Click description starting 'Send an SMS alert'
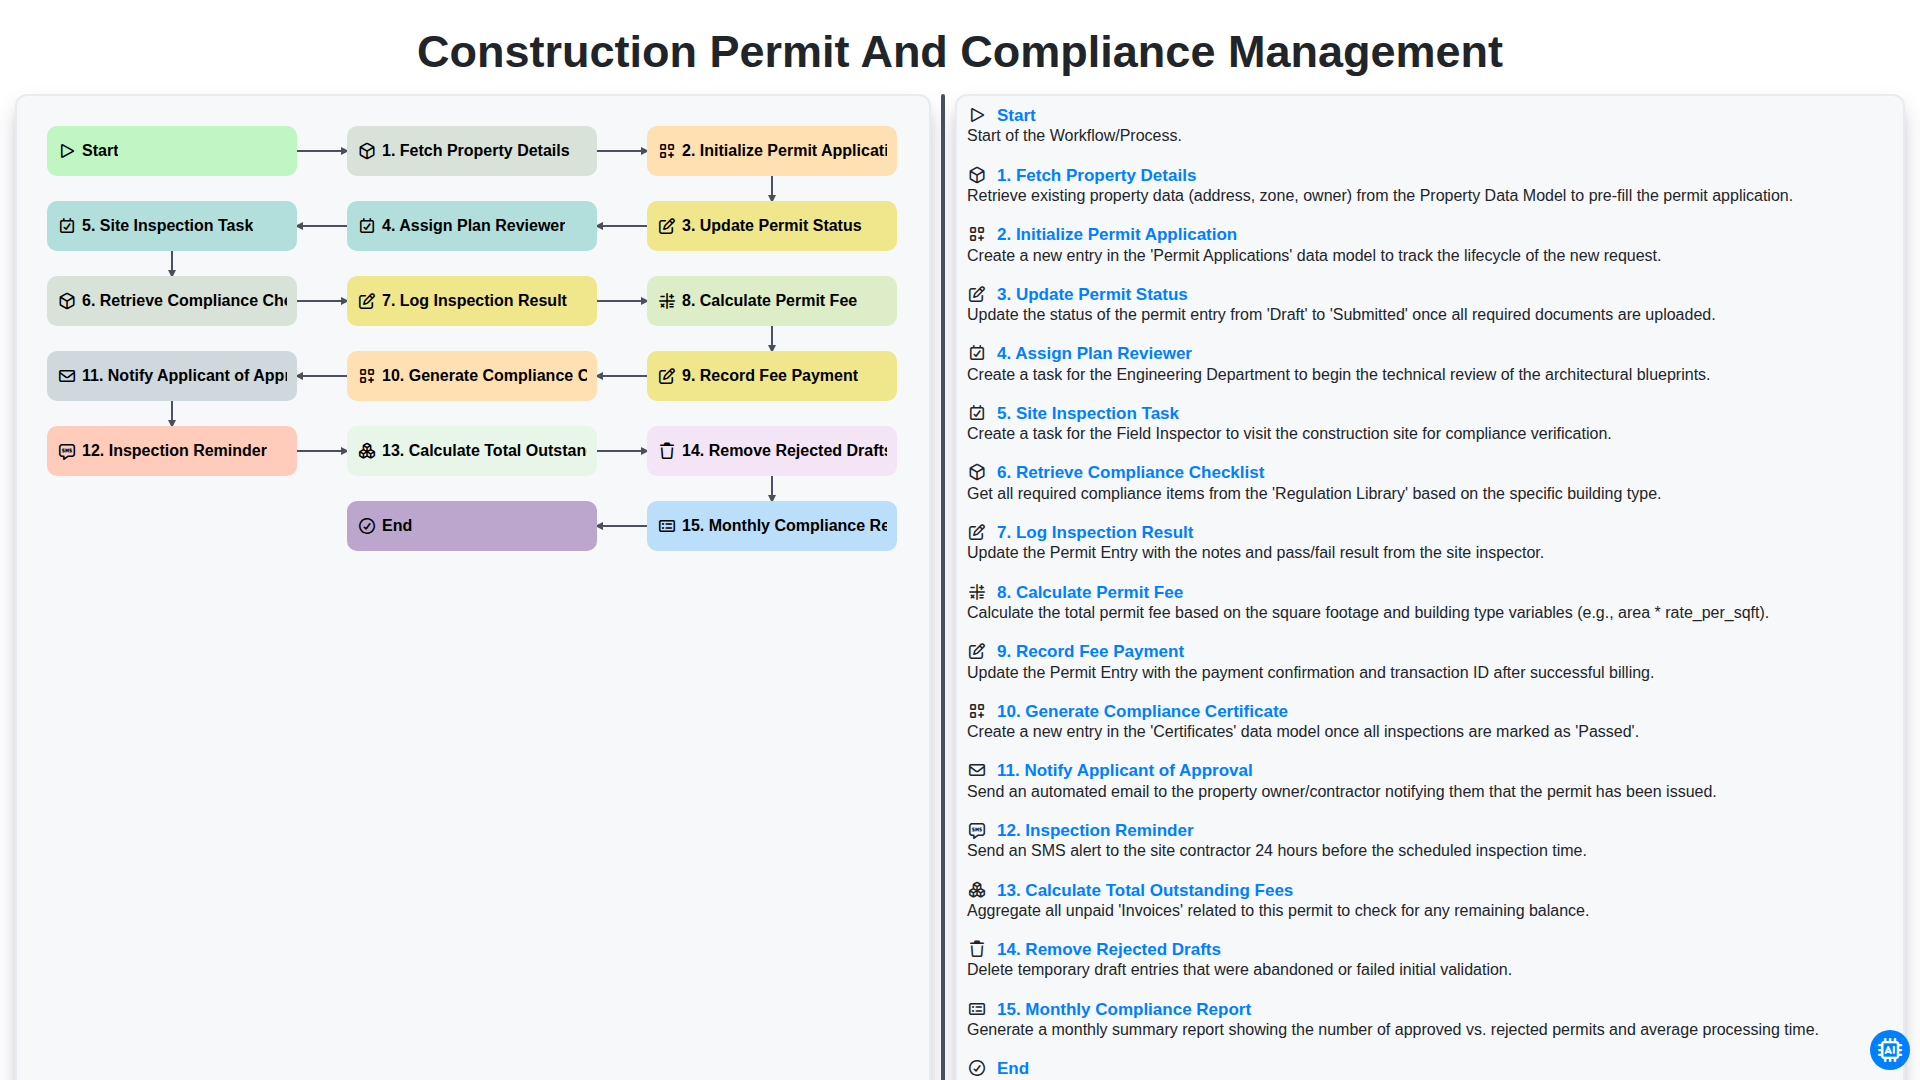The height and width of the screenshot is (1080, 1920). click(x=1277, y=851)
